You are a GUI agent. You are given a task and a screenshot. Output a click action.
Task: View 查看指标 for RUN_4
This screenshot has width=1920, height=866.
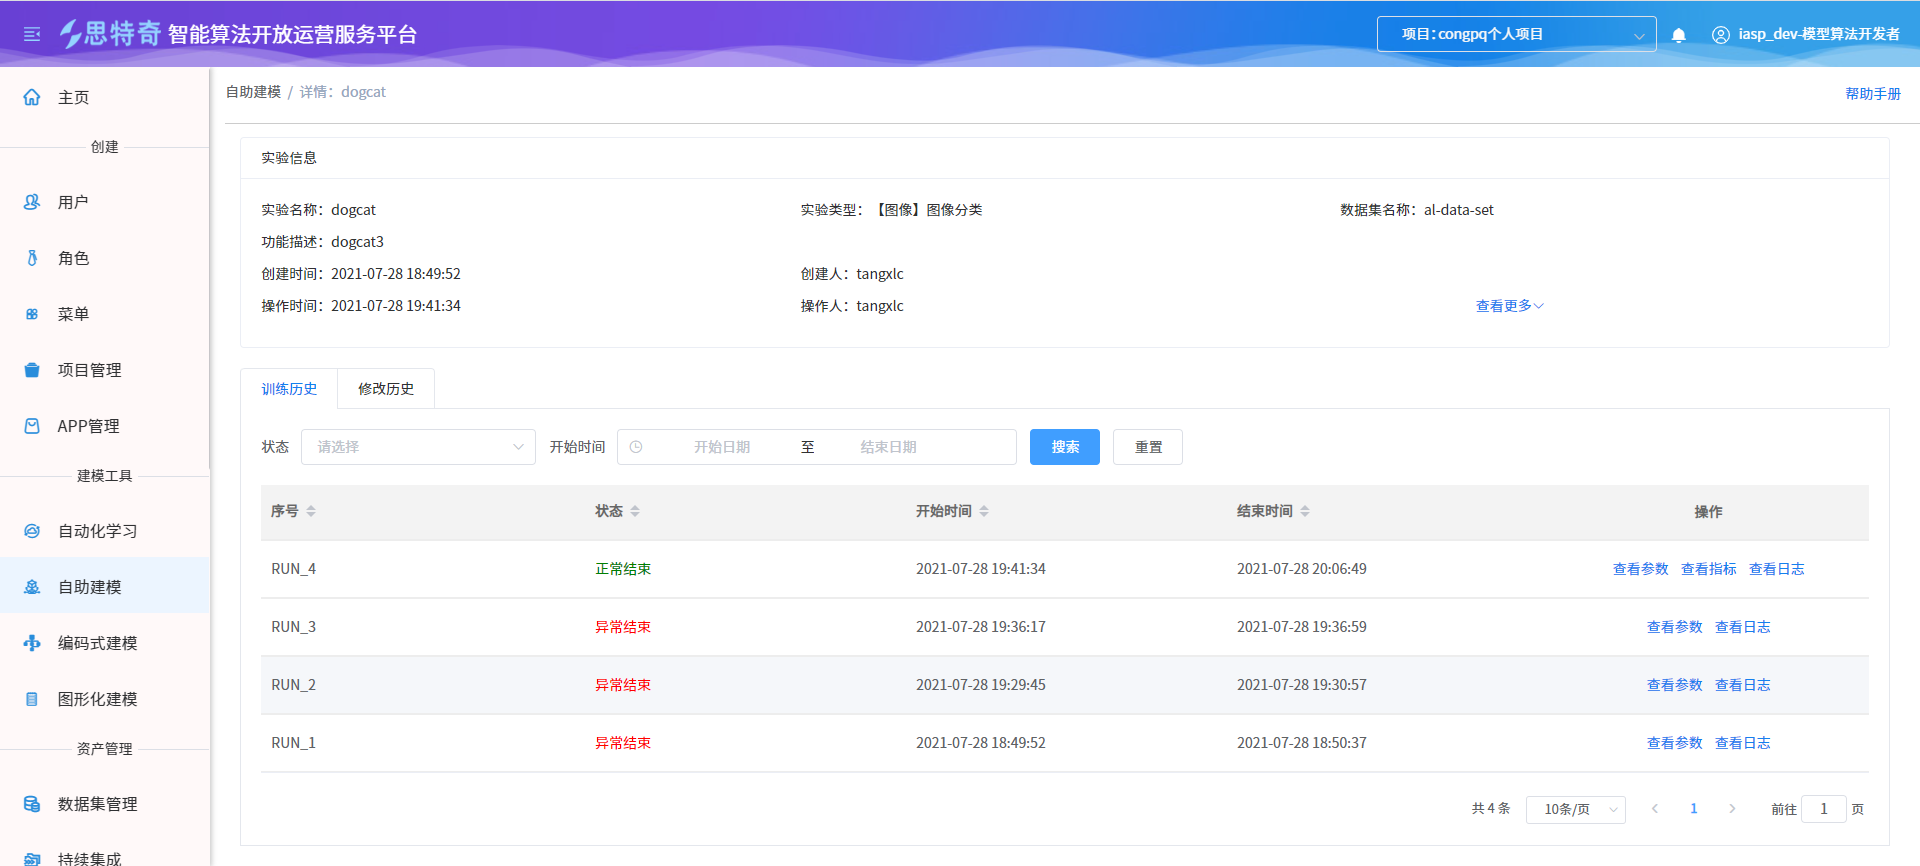(1708, 569)
